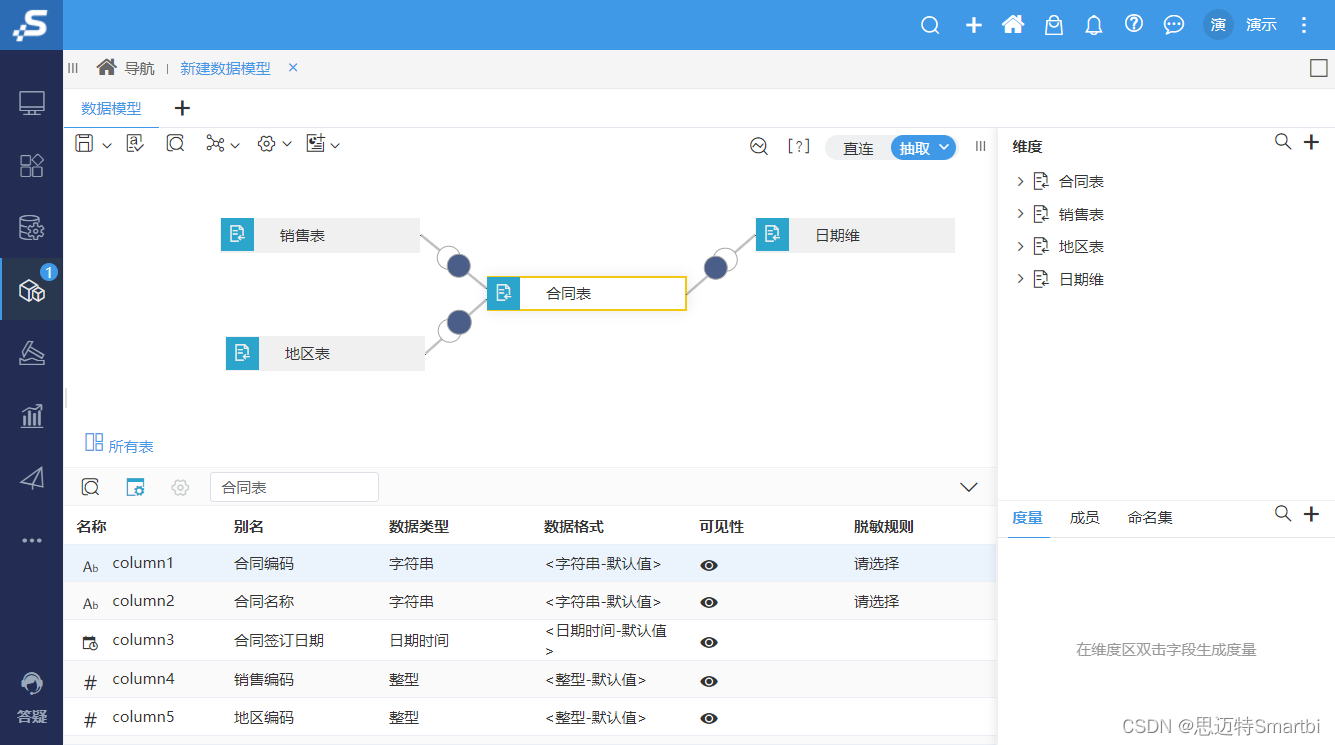This screenshot has width=1335, height=745.
Task: Toggle visibility eye for column4
Action: [709, 681]
